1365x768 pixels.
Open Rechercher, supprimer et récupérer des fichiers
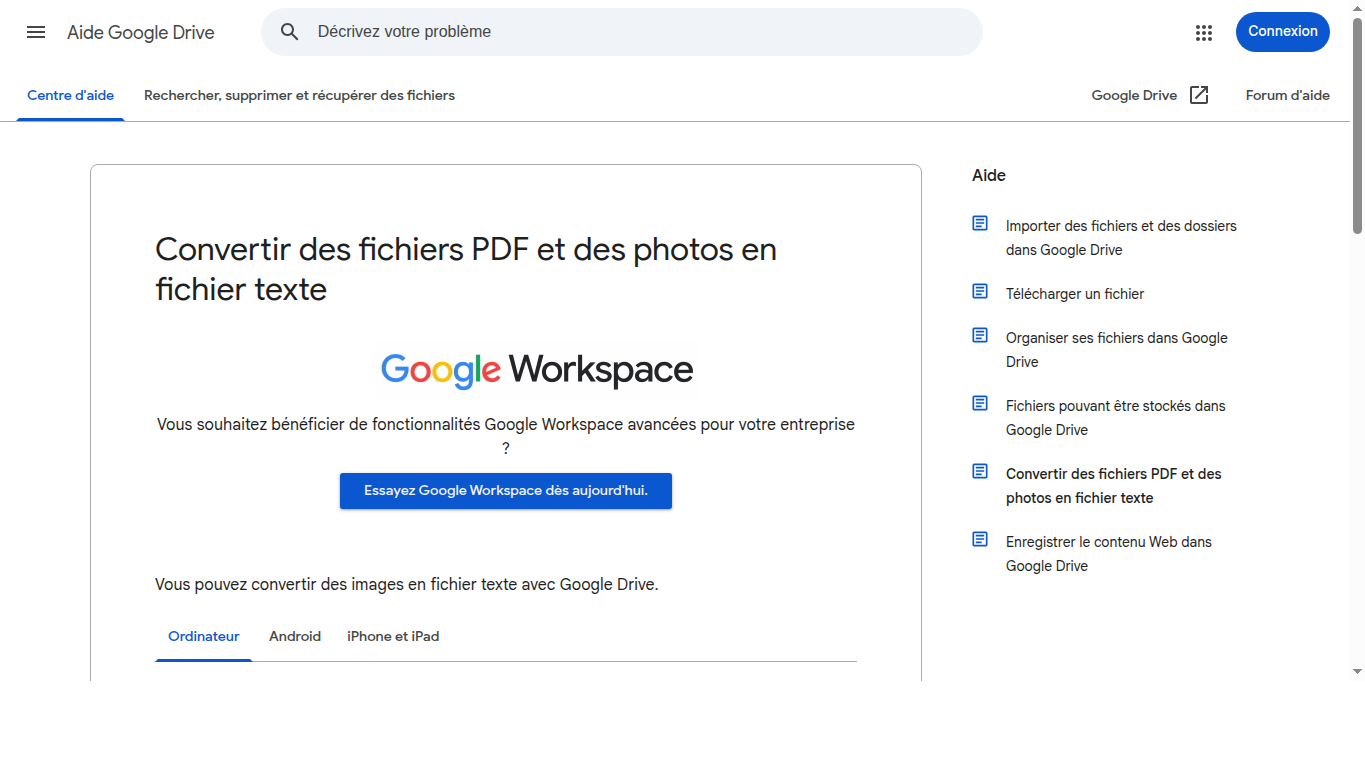[299, 96]
